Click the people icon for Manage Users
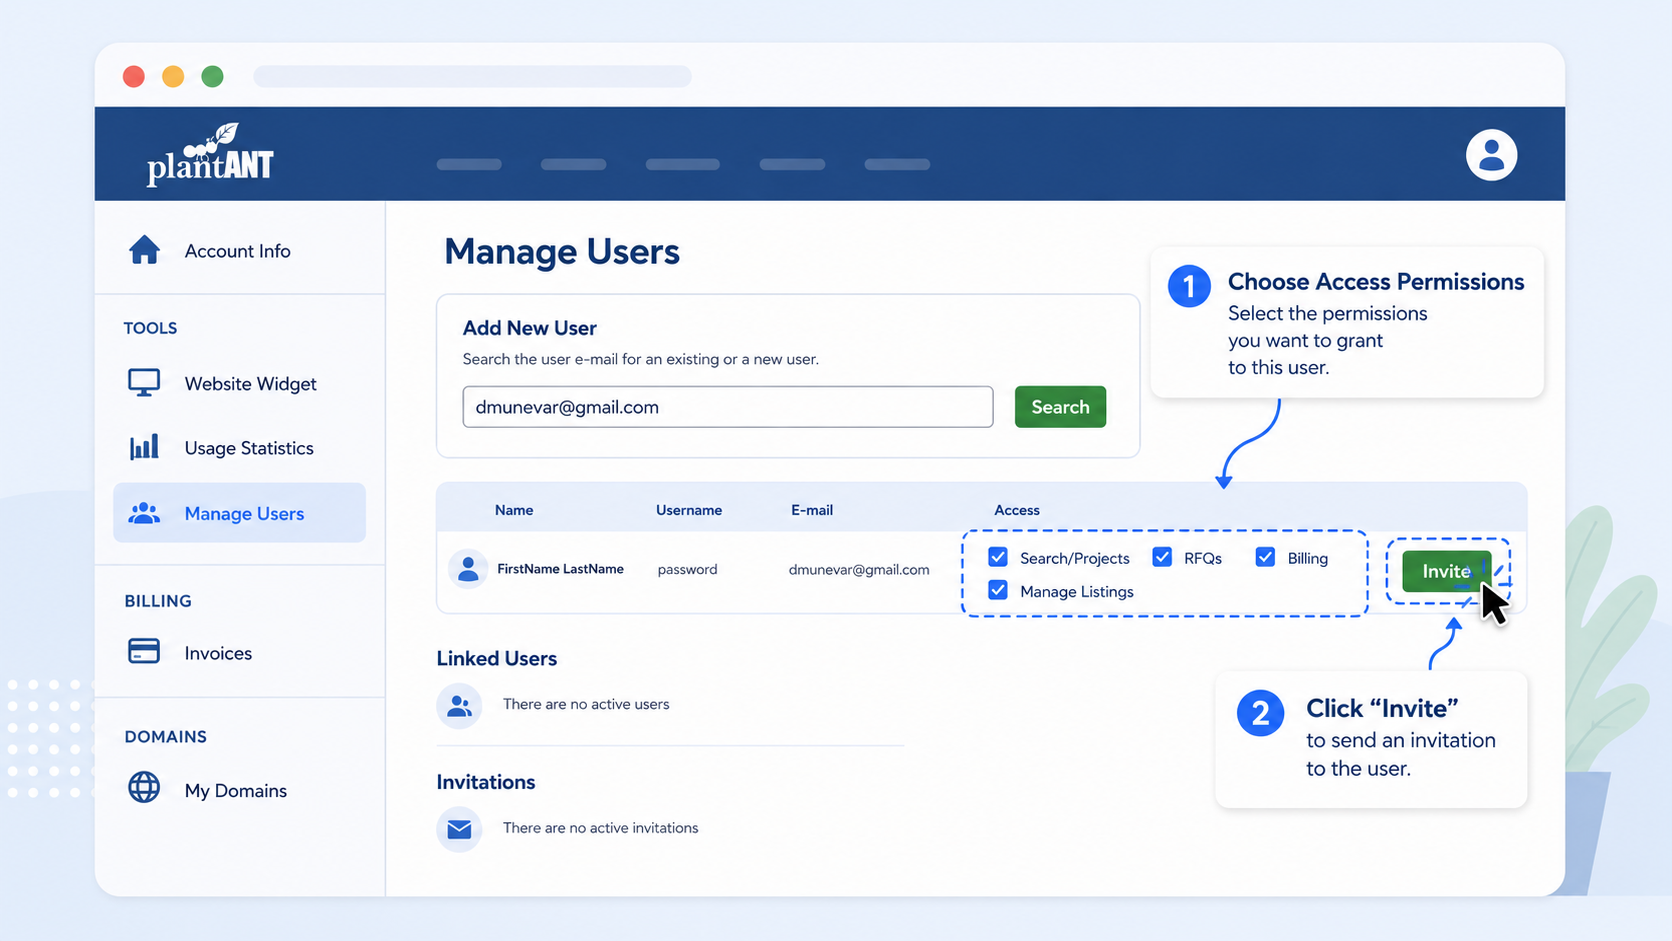Viewport: 1672px width, 941px height. click(144, 513)
